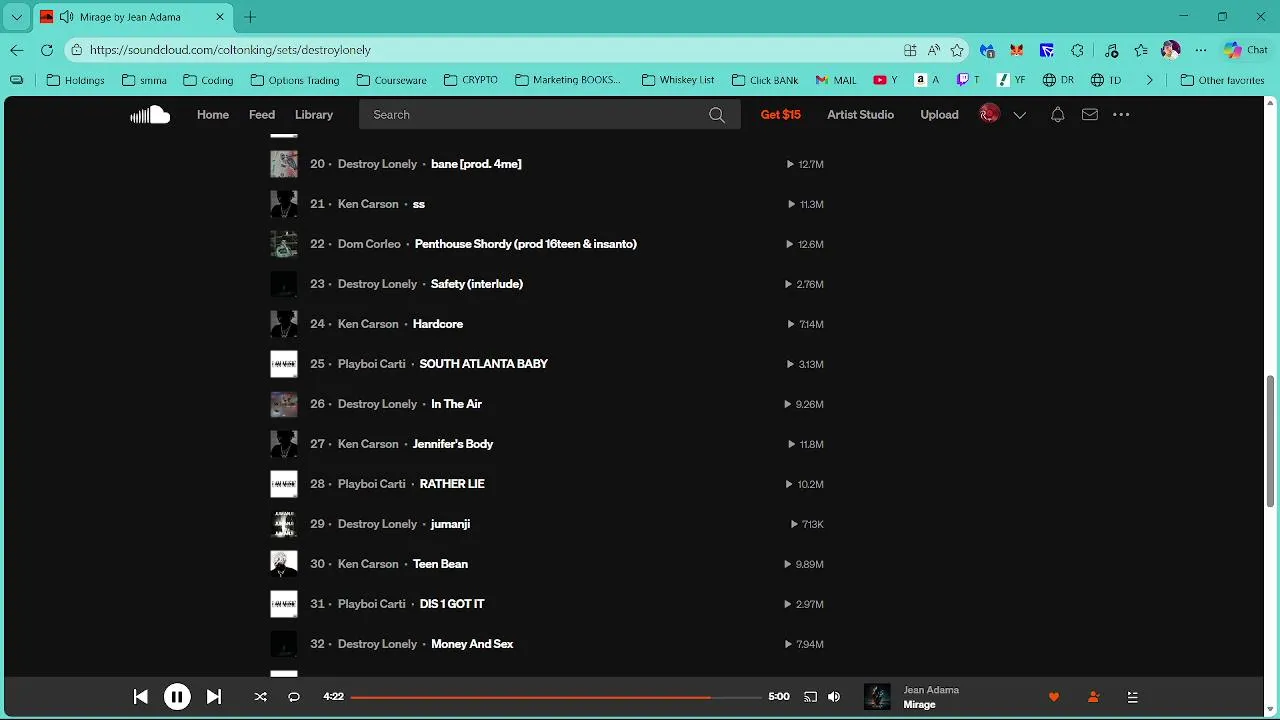Viewport: 1280px width, 720px height.
Task: Open Artist Studio
Action: click(x=860, y=115)
